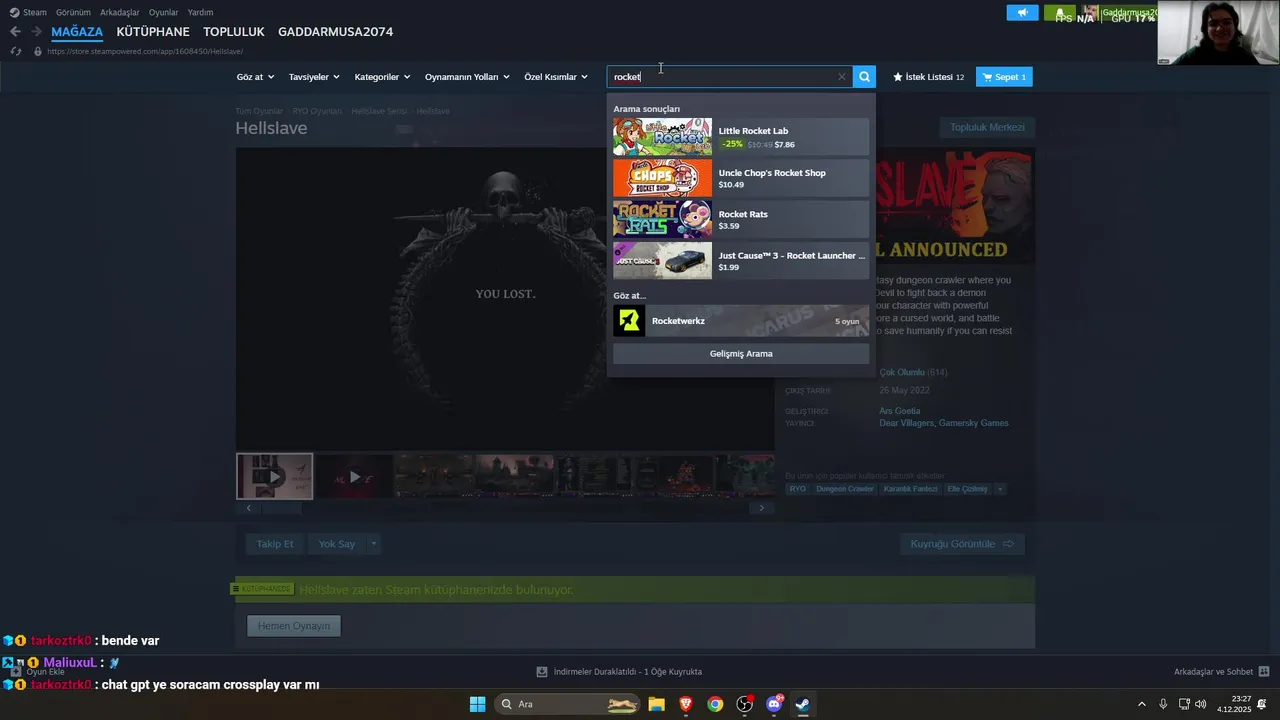Show hidden system tray icons chevron
The height and width of the screenshot is (720, 1280).
[1142, 704]
